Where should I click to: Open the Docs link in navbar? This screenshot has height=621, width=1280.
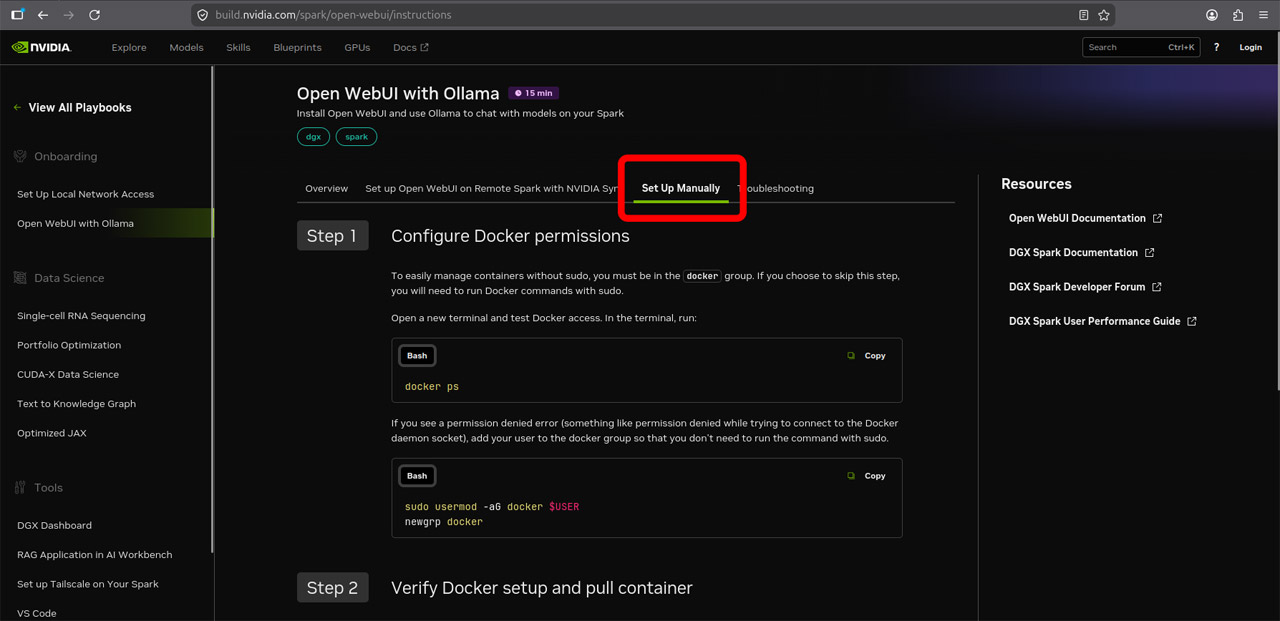[411, 47]
